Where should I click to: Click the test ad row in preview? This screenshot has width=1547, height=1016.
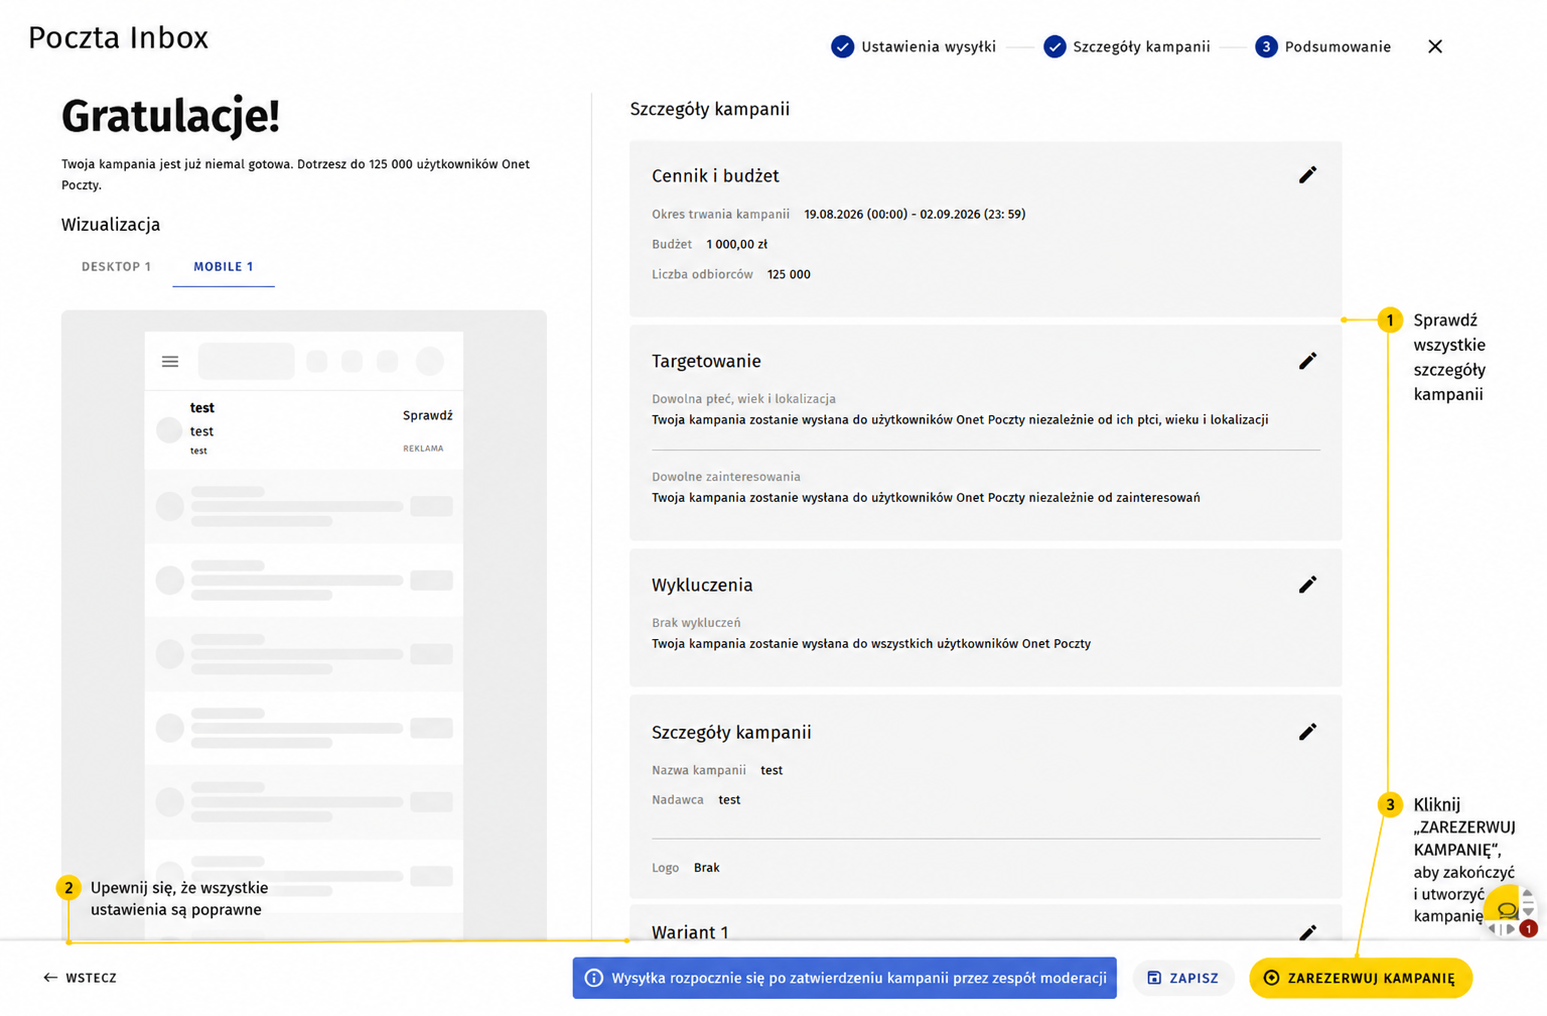[x=304, y=429]
